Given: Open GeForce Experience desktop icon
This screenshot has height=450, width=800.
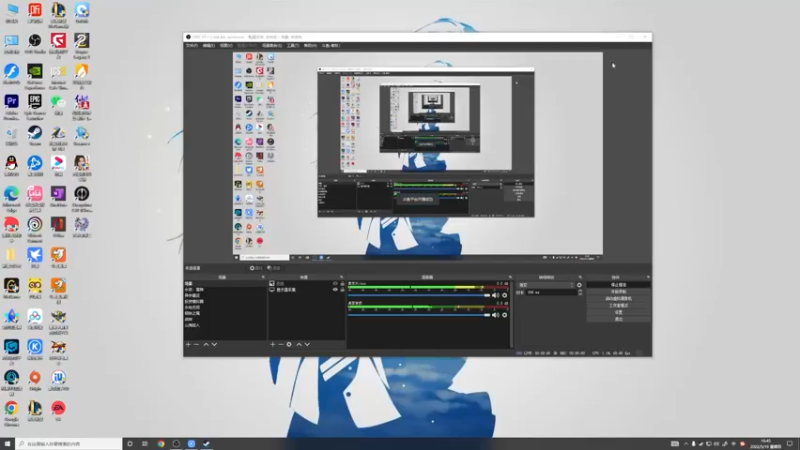Looking at the screenshot, I should (35, 77).
